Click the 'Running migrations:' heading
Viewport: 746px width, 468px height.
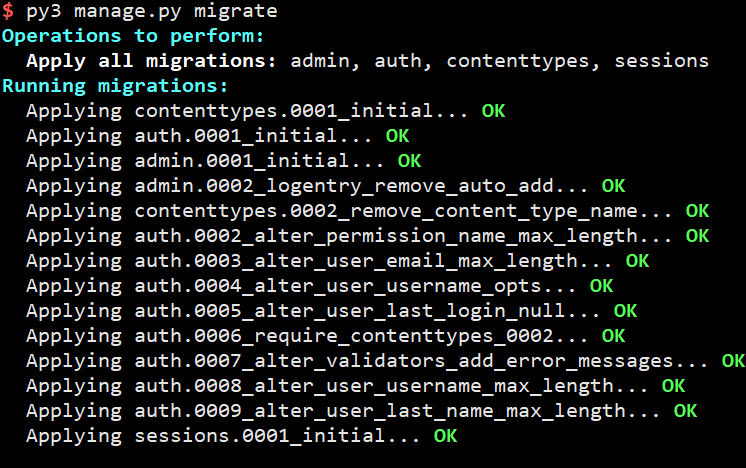pos(115,86)
